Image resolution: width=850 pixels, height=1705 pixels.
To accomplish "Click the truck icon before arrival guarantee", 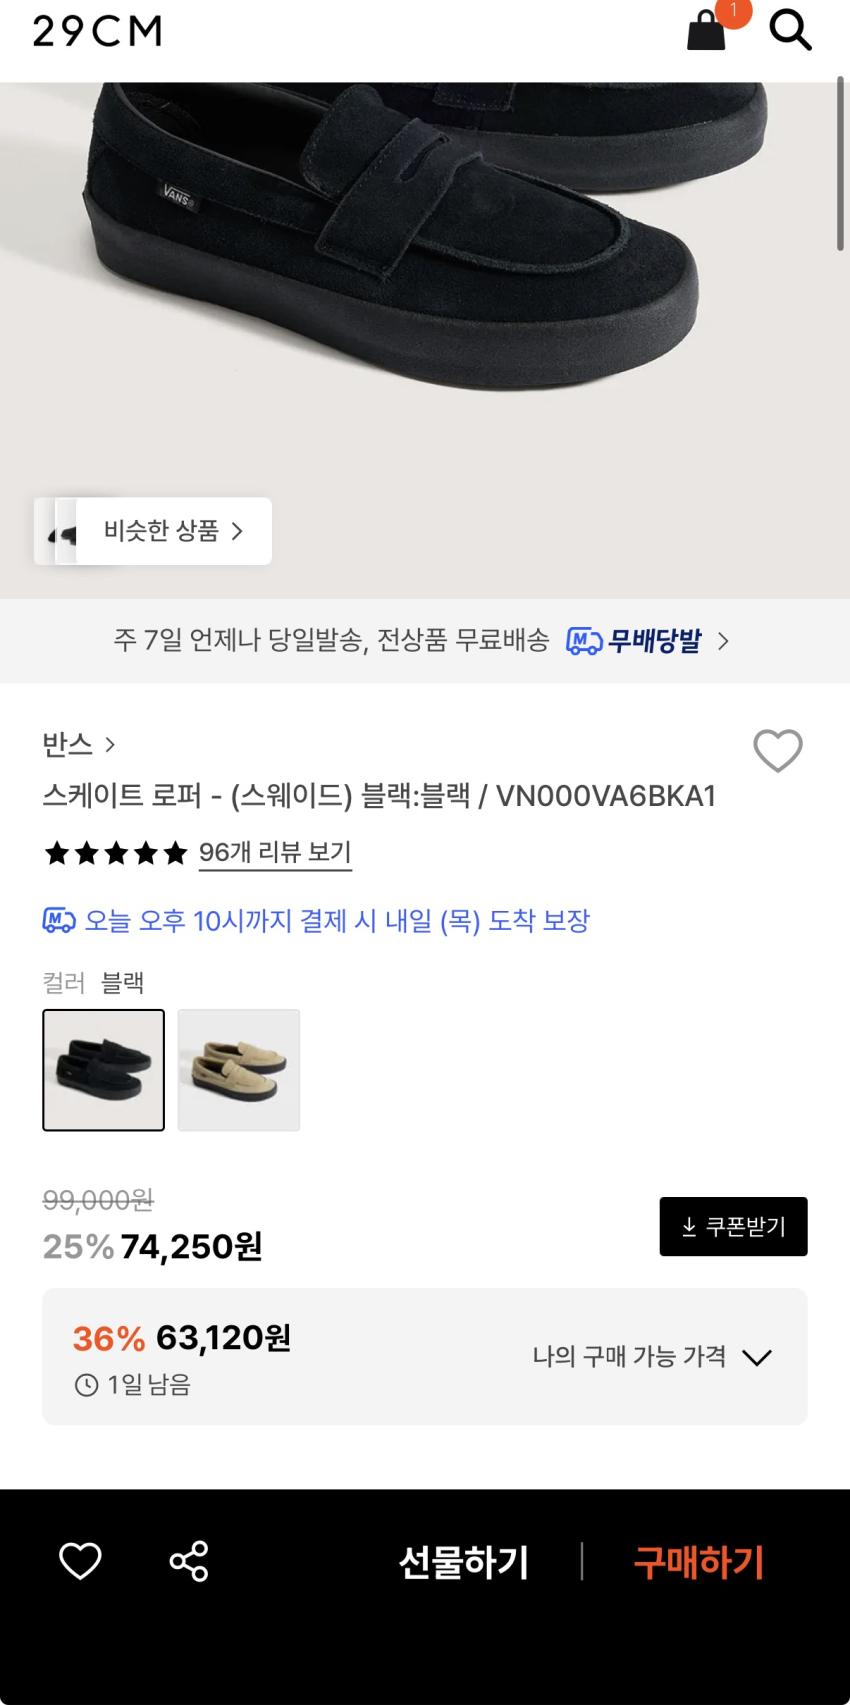I will tap(59, 921).
